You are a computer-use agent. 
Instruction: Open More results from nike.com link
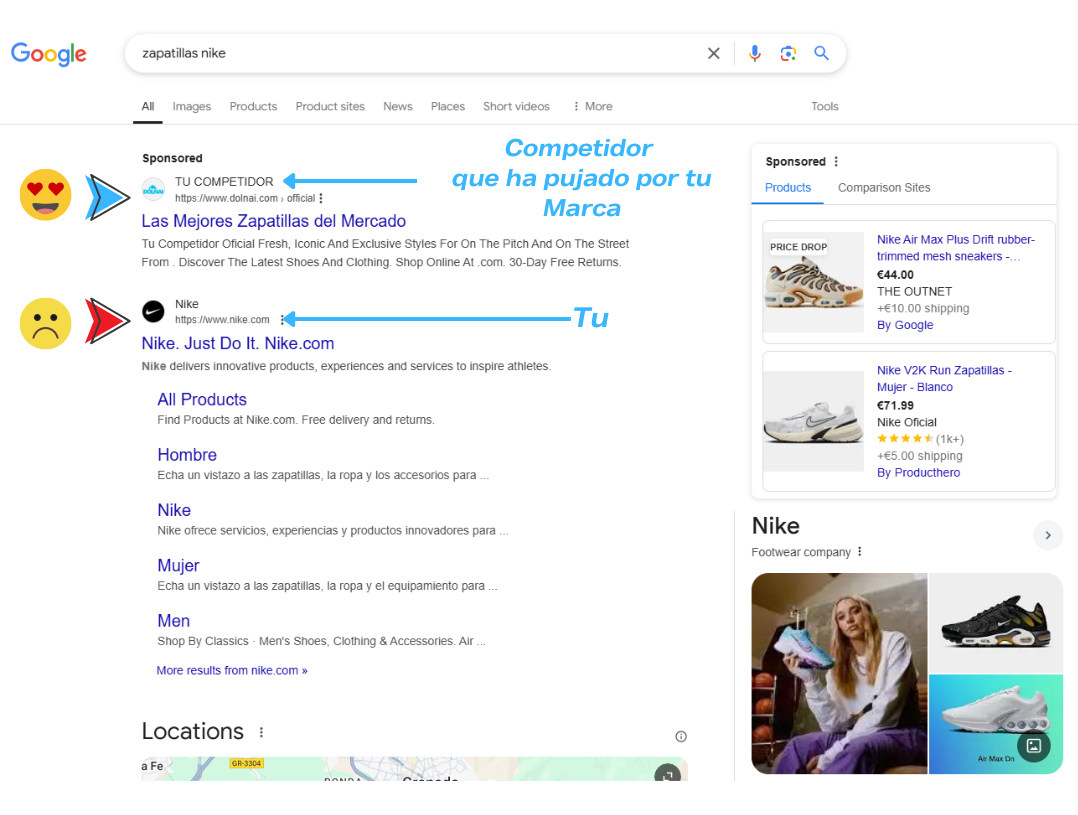coord(231,670)
